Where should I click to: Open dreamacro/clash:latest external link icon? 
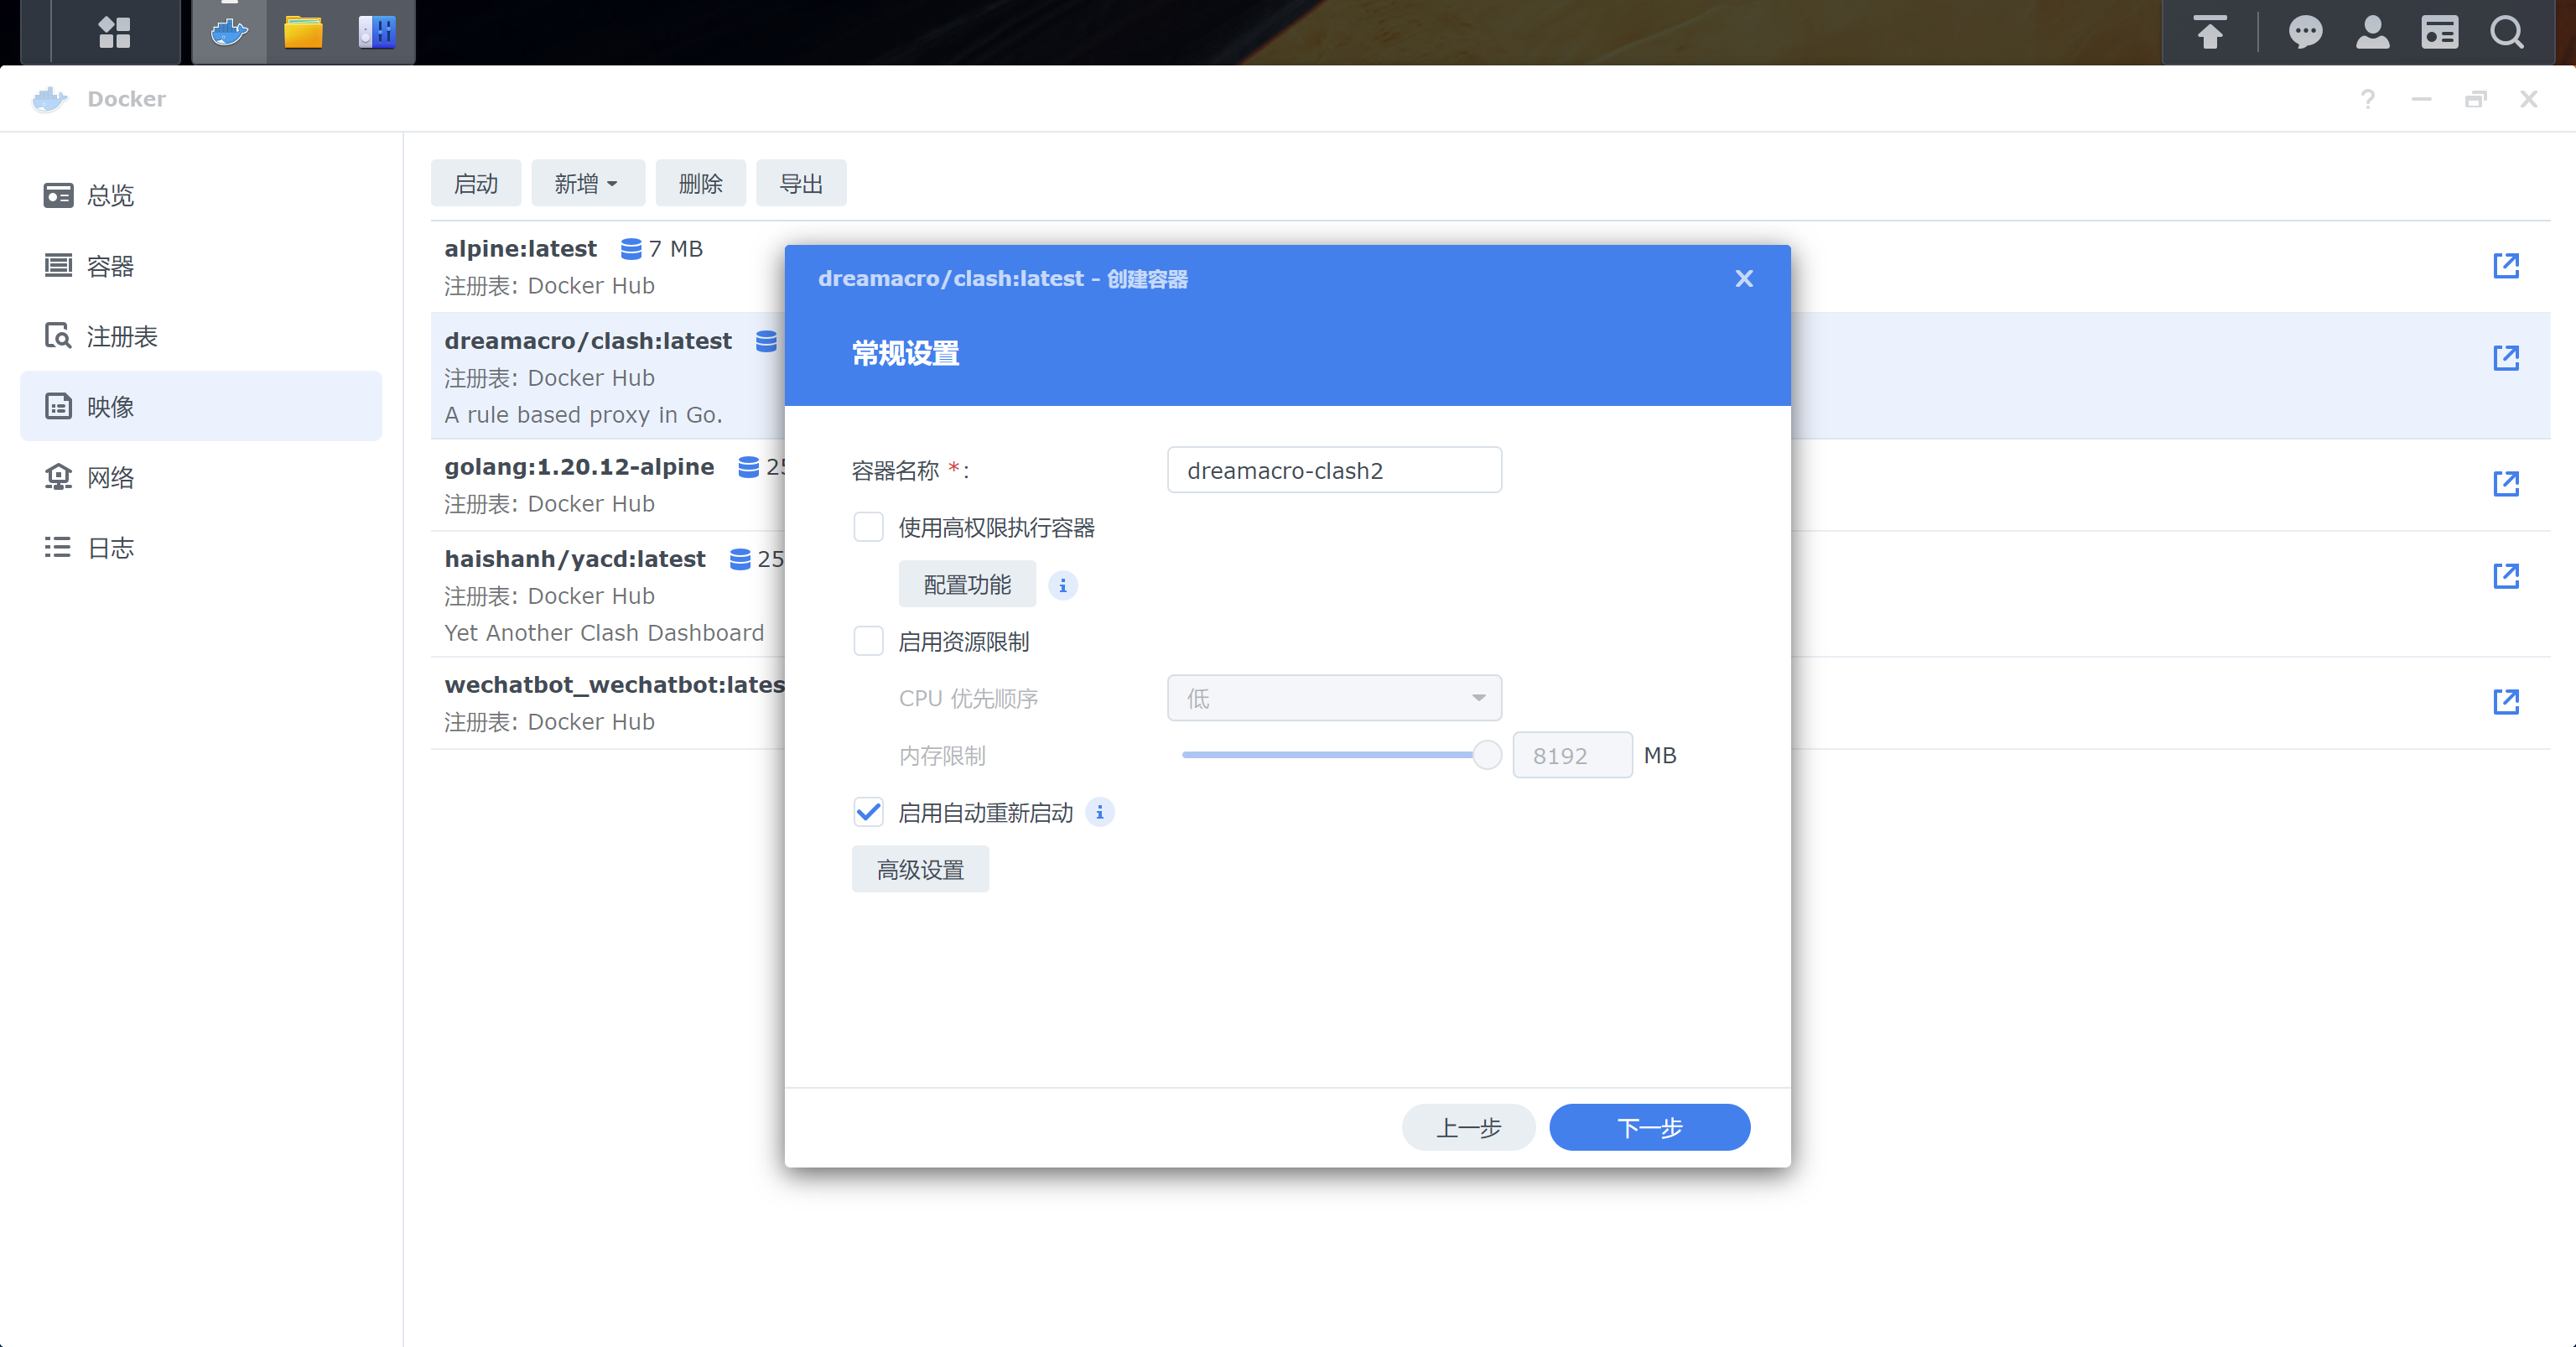tap(2506, 358)
